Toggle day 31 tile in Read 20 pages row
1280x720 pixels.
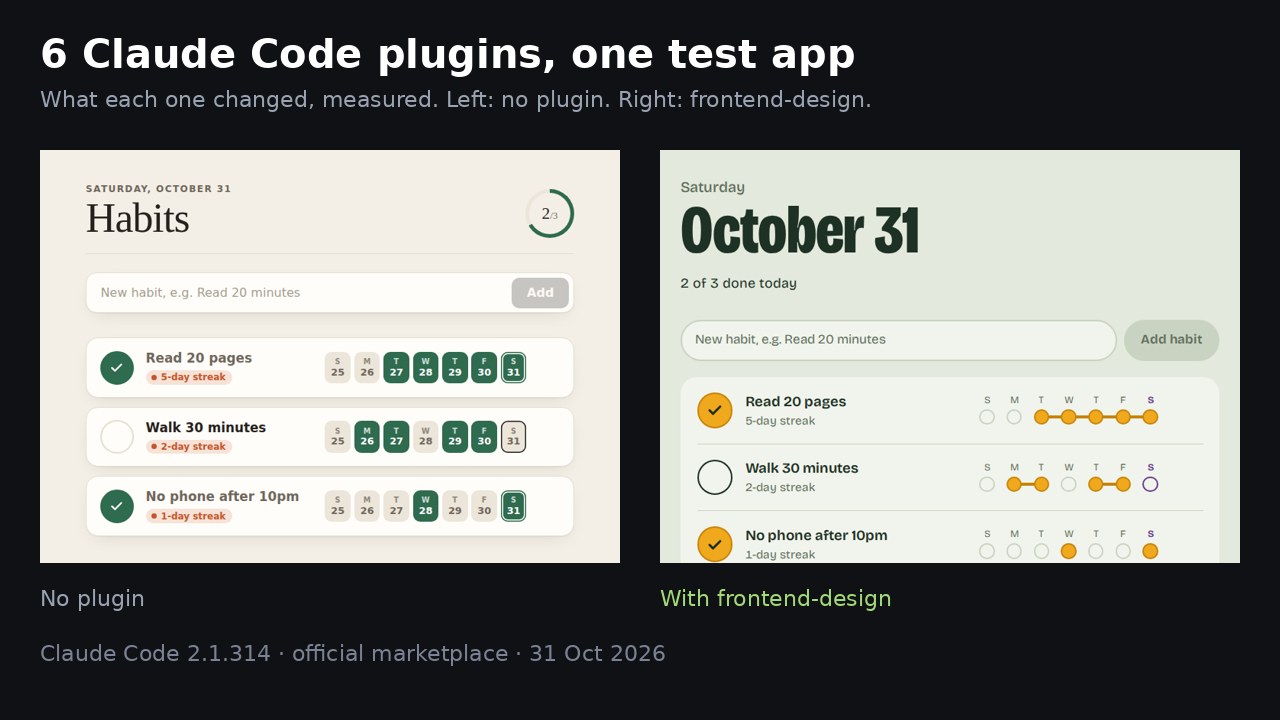click(x=513, y=368)
